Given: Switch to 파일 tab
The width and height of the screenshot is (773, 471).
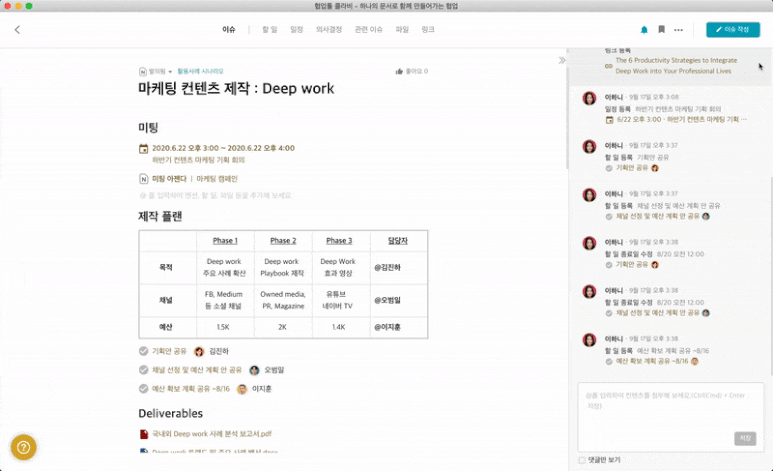Looking at the screenshot, I should point(402,30).
